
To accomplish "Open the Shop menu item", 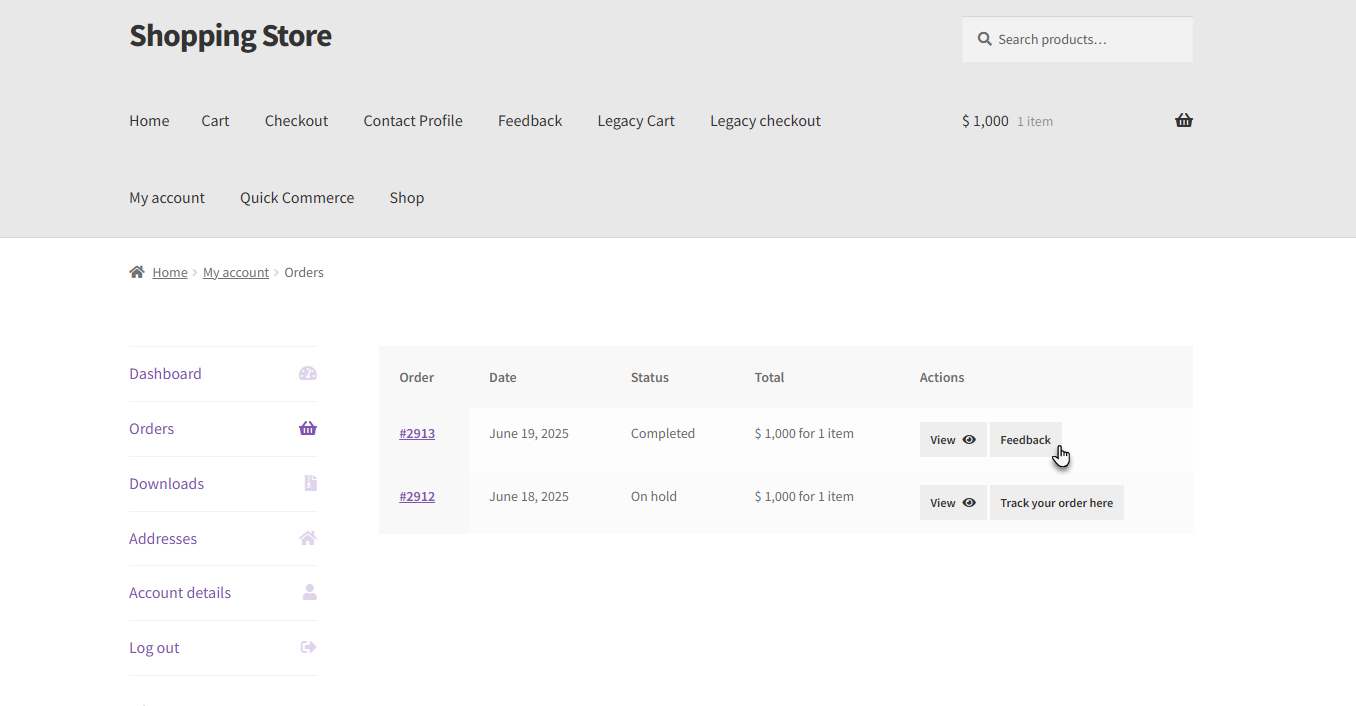I will pos(406,198).
